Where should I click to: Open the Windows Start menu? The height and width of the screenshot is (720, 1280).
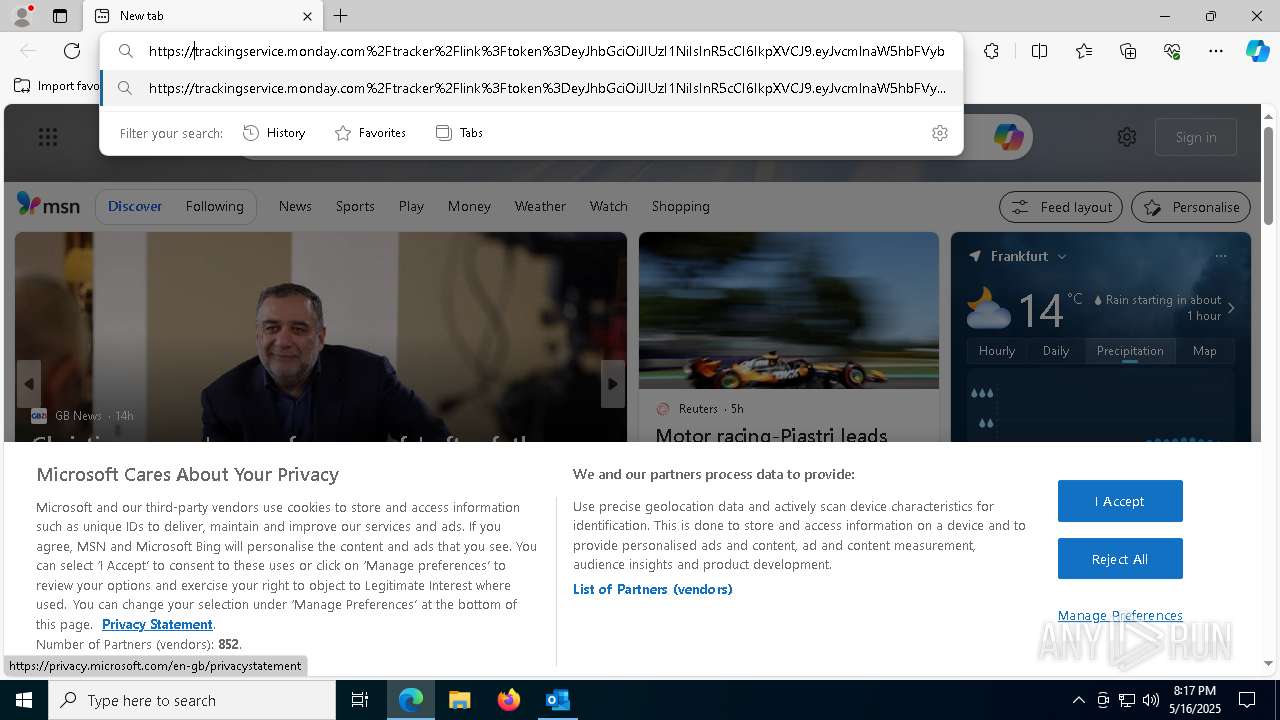24,700
